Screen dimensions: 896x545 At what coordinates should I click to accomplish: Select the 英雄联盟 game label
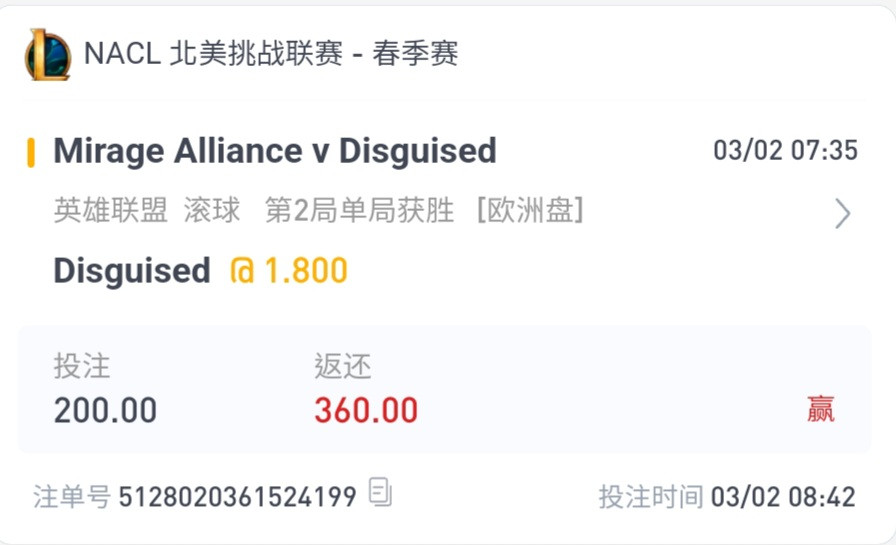pos(111,210)
